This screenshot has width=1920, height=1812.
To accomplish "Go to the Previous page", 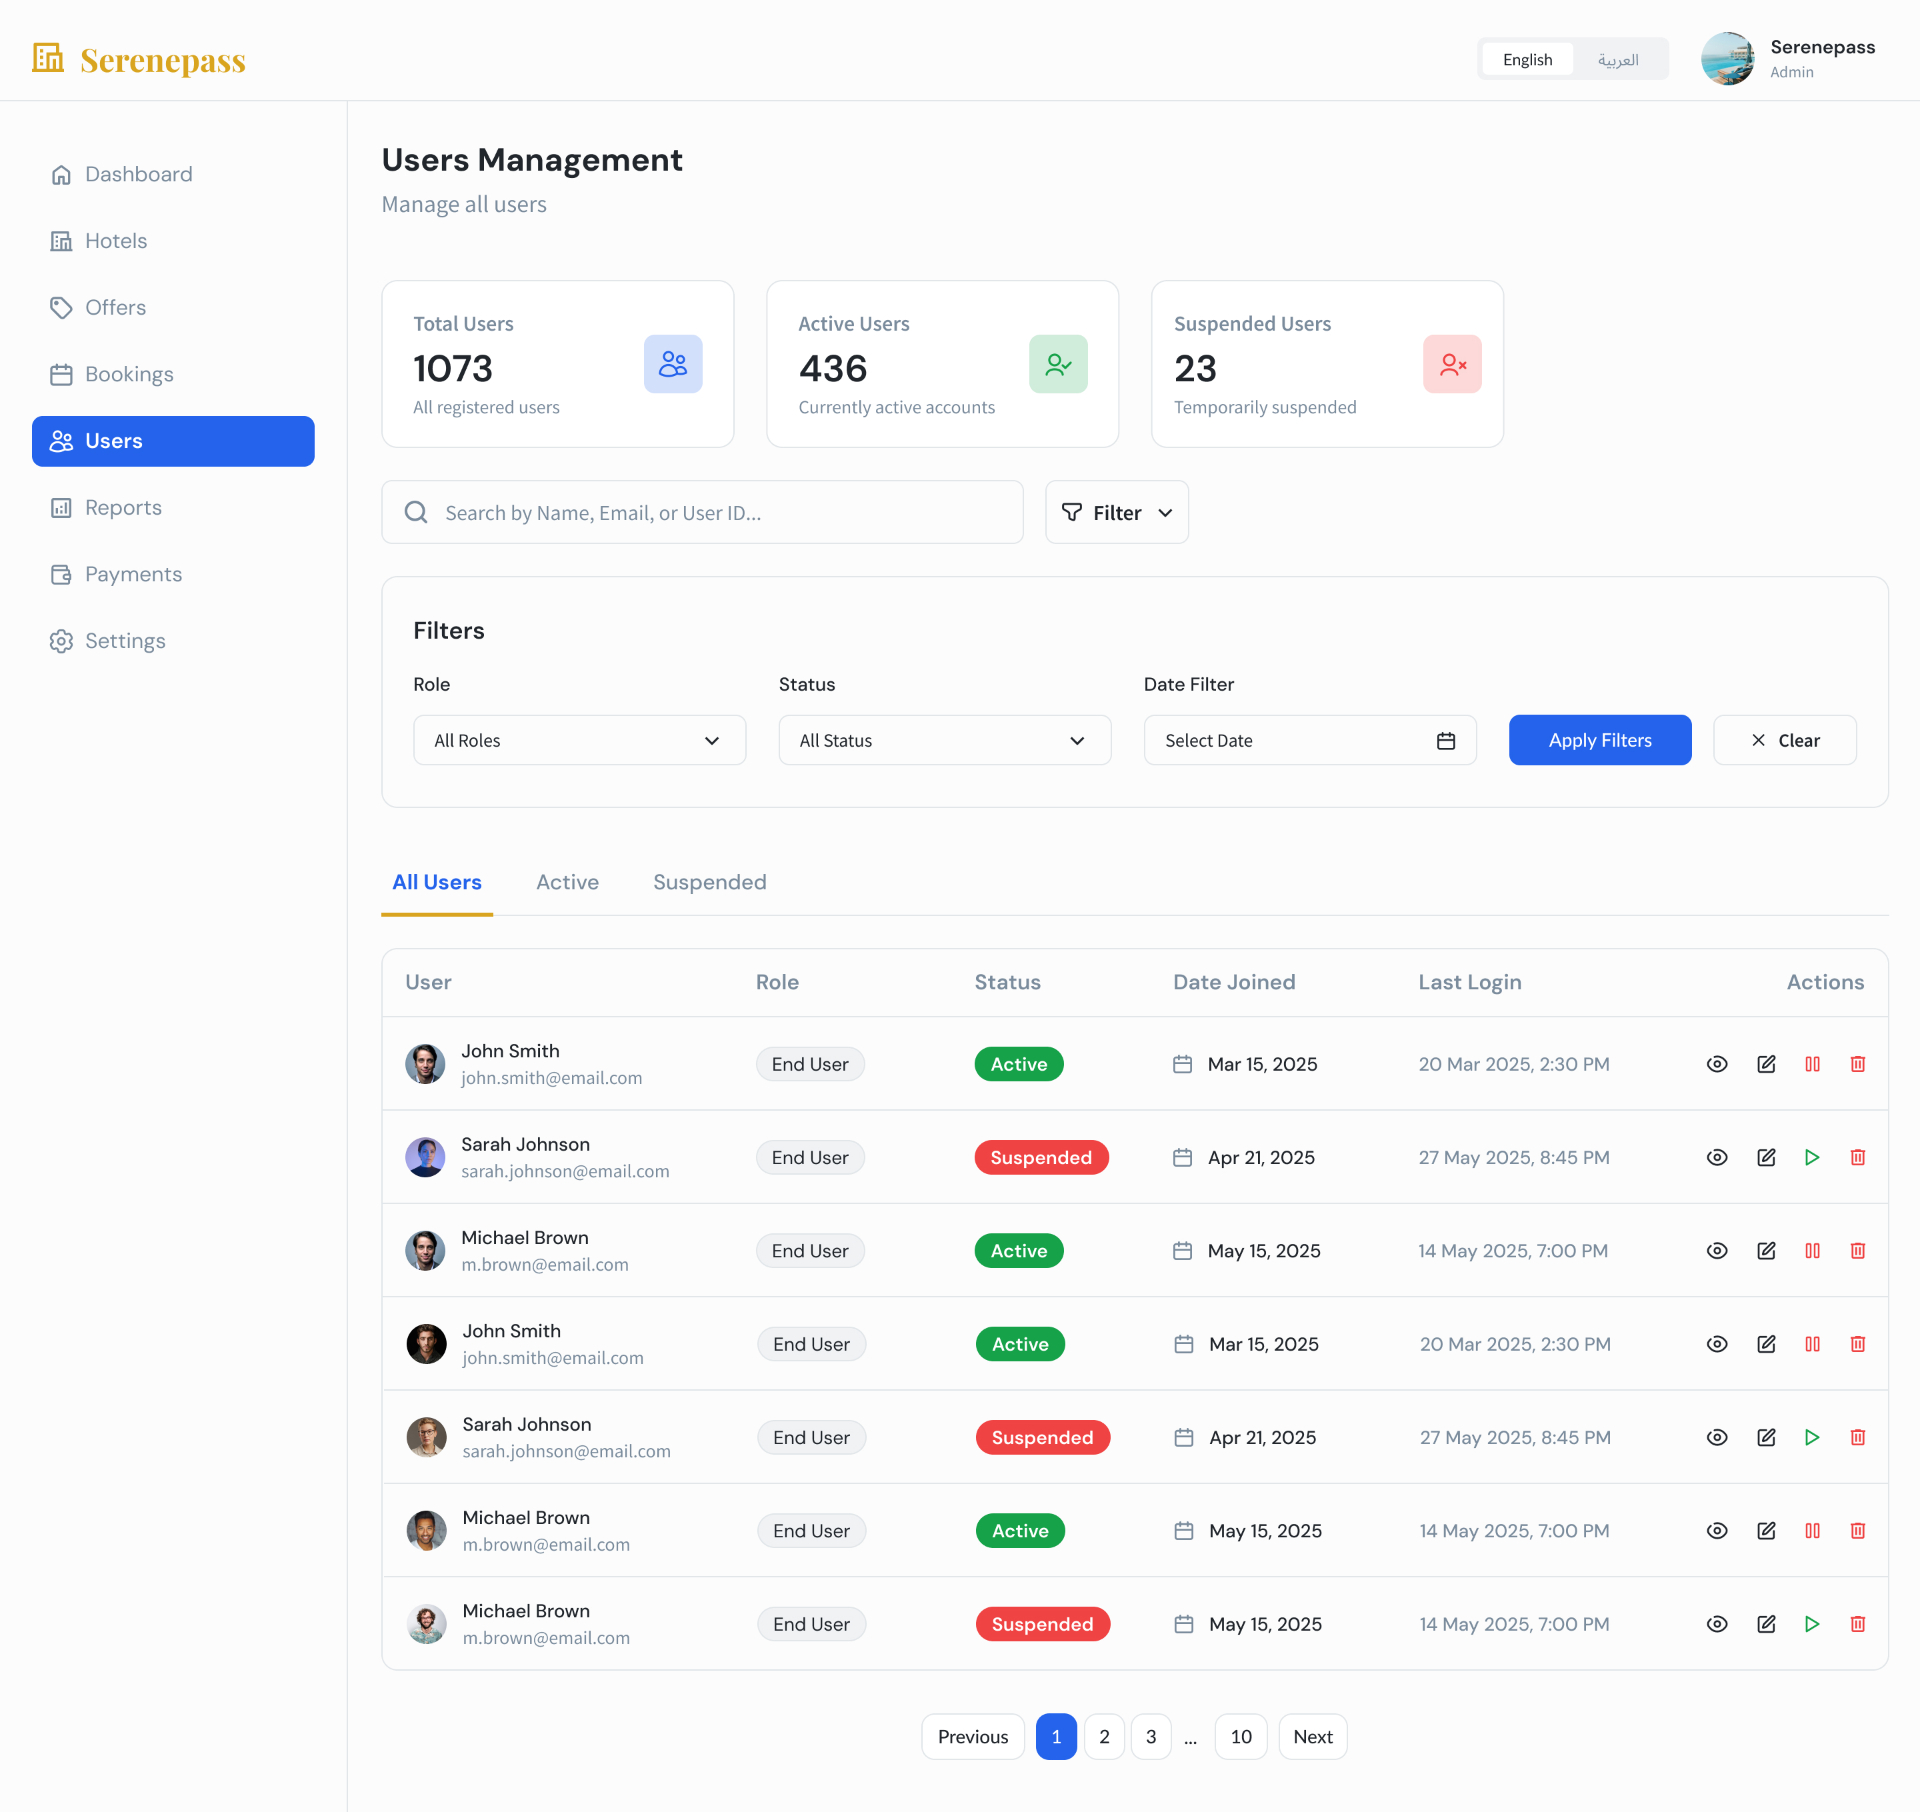I will 973,1737.
